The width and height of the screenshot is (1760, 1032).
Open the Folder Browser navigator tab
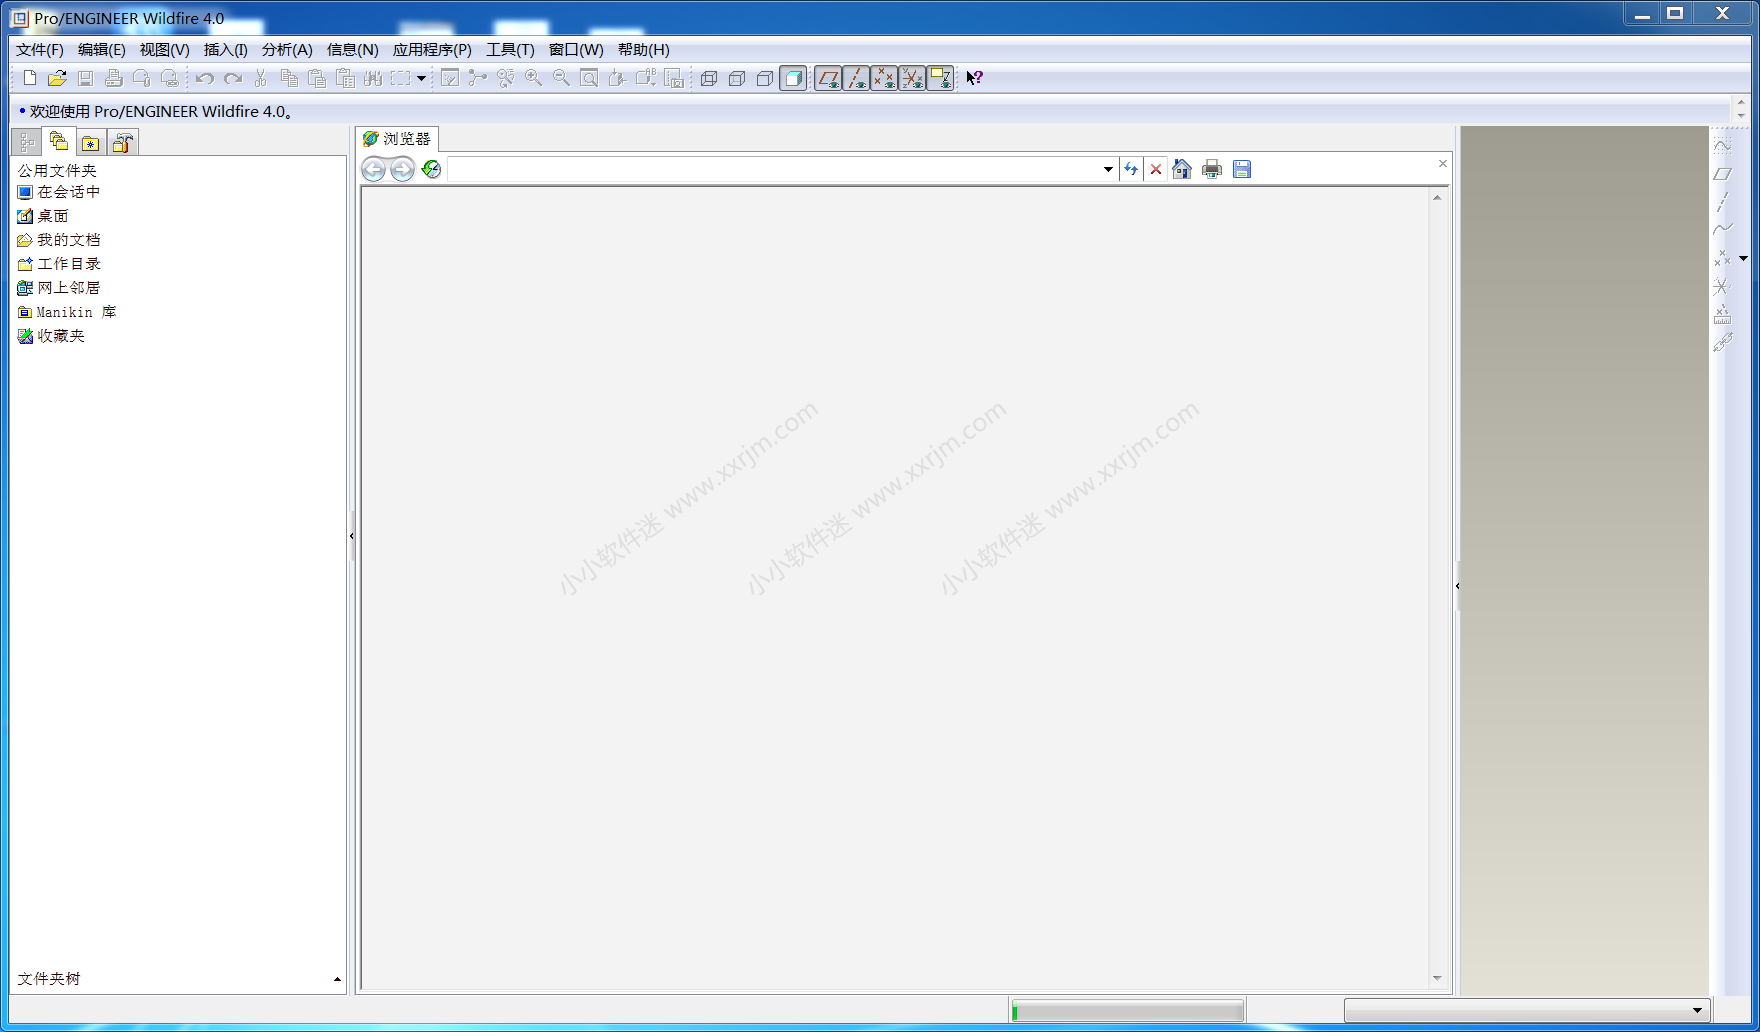[59, 142]
